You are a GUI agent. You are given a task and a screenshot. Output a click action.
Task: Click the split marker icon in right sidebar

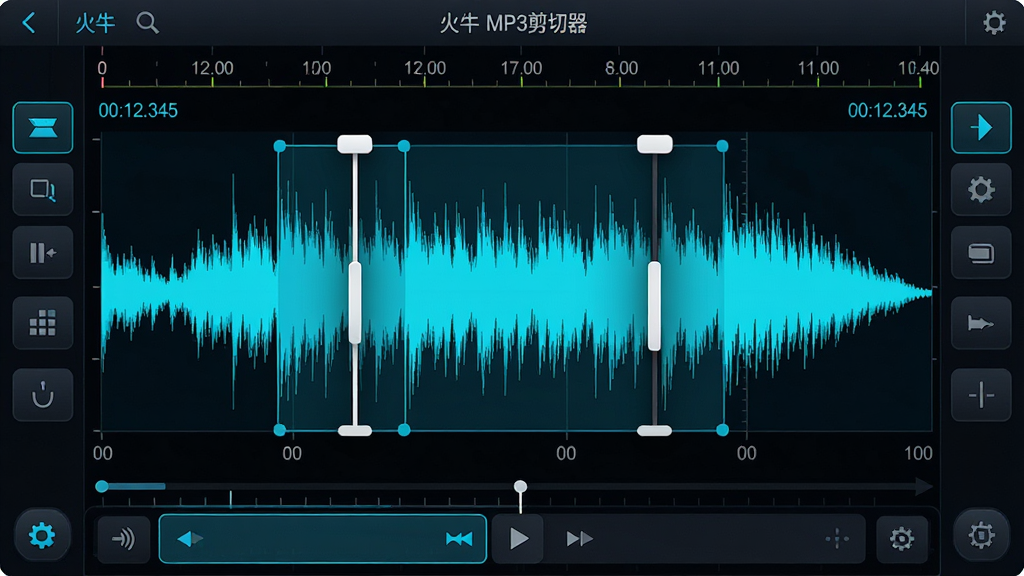pos(981,394)
